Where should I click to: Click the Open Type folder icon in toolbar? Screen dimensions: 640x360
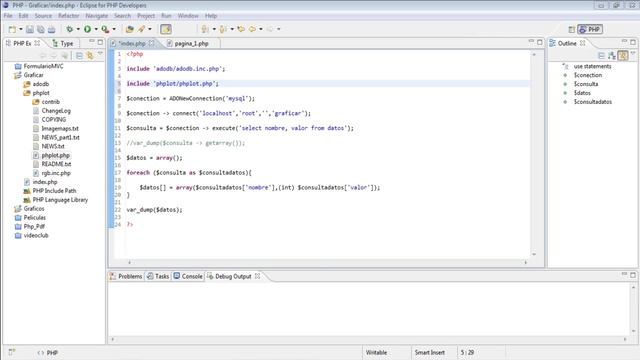(x=130, y=29)
